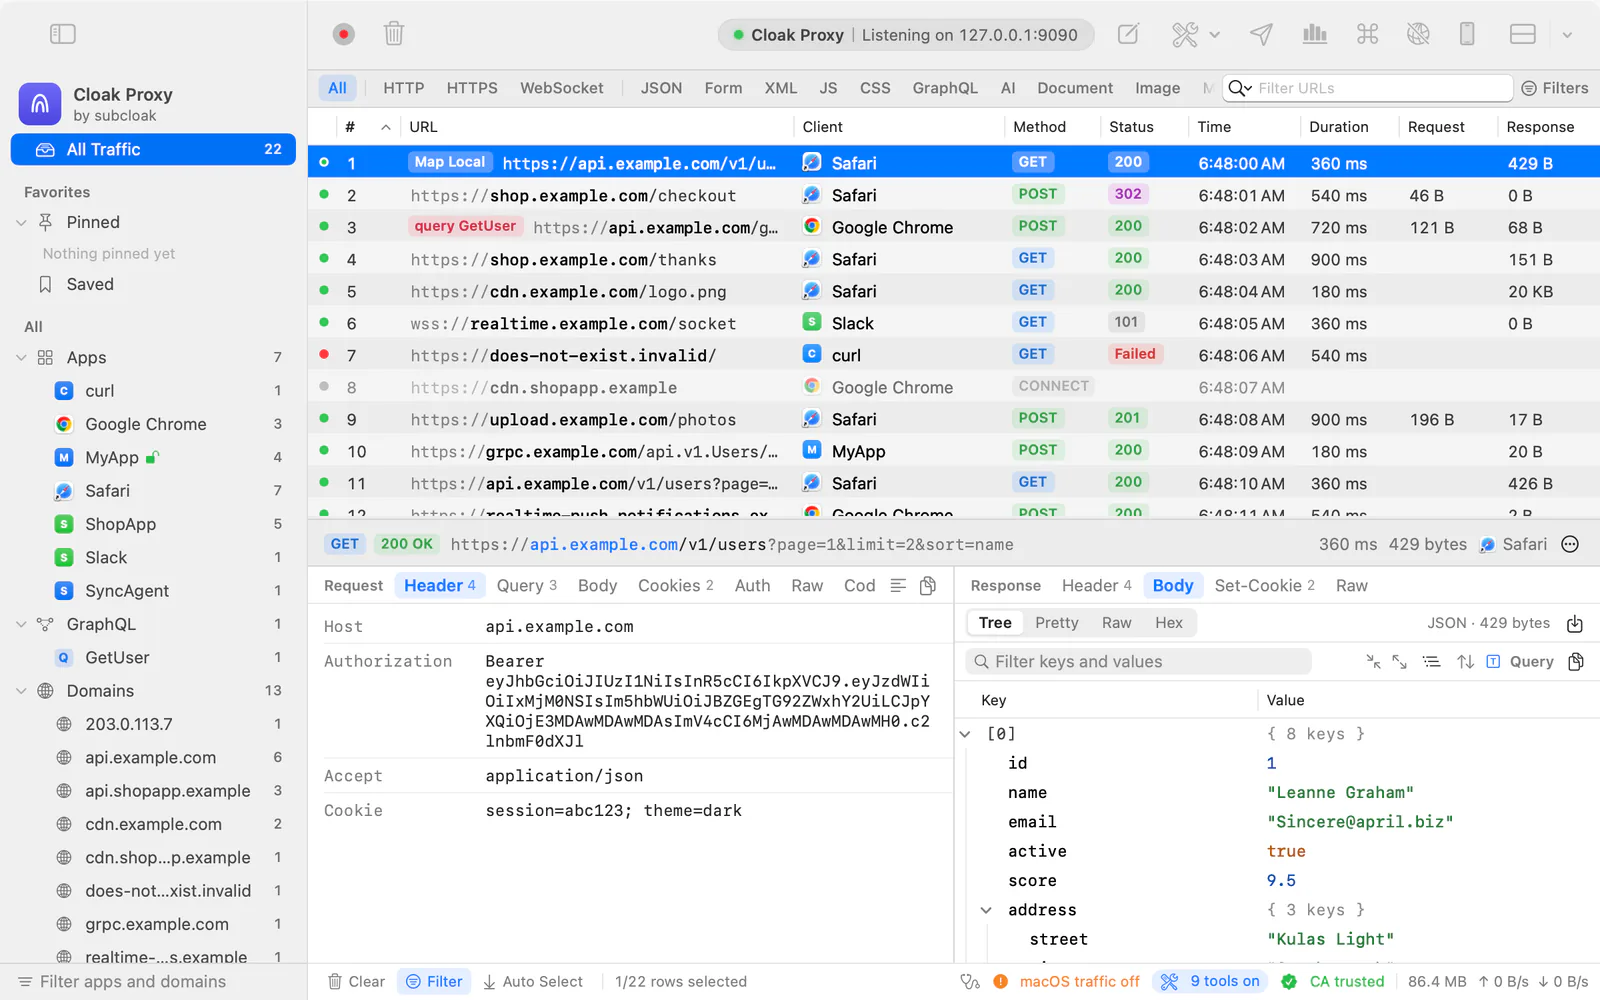The height and width of the screenshot is (1000, 1600).
Task: Click Filter keys and values field
Action: (1139, 662)
